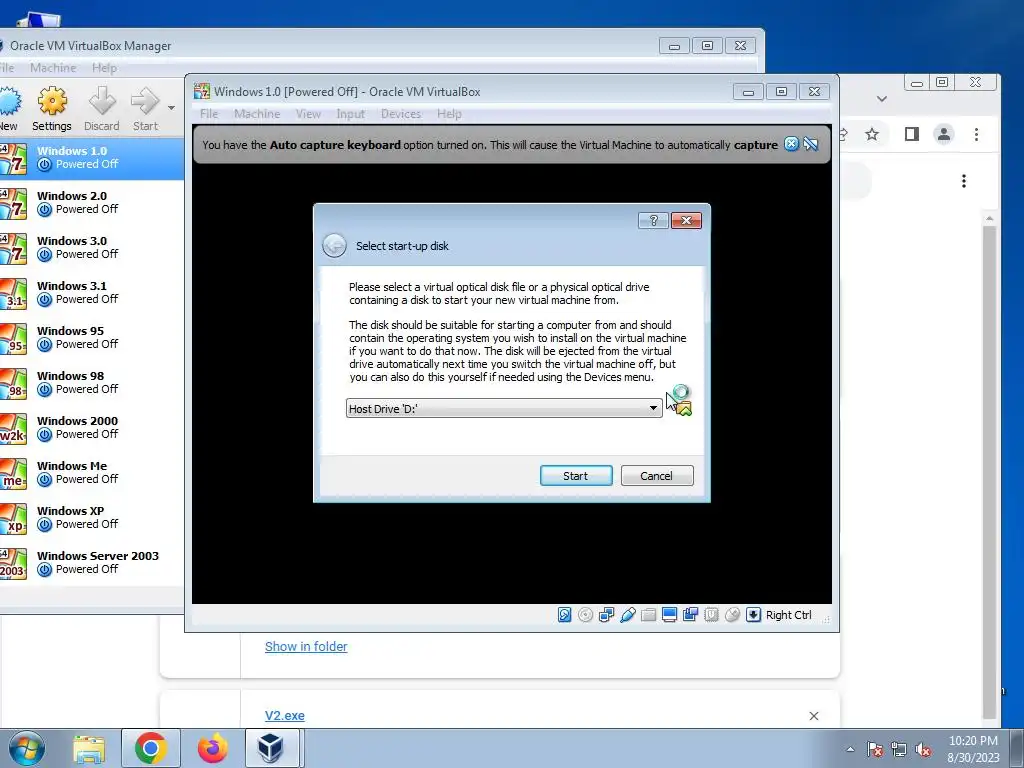
Task: Click the hard disk status bar indicator
Action: [564, 615]
